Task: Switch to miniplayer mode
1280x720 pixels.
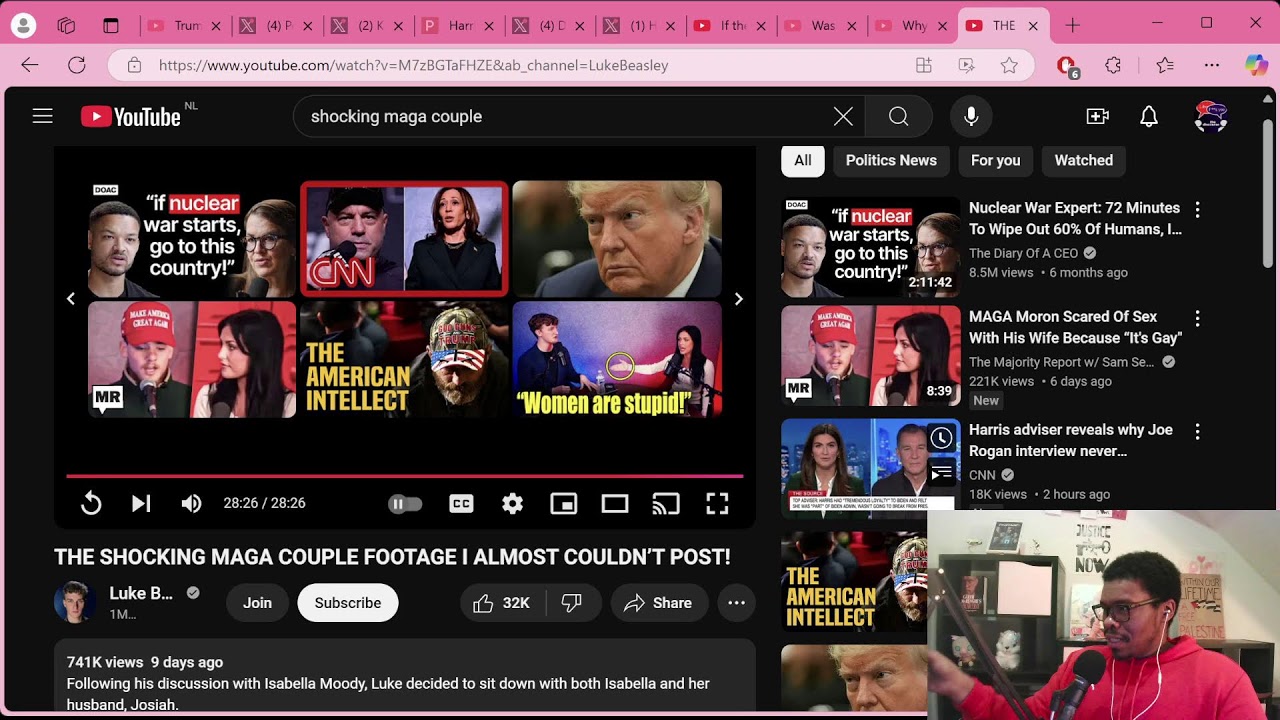Action: tap(564, 503)
